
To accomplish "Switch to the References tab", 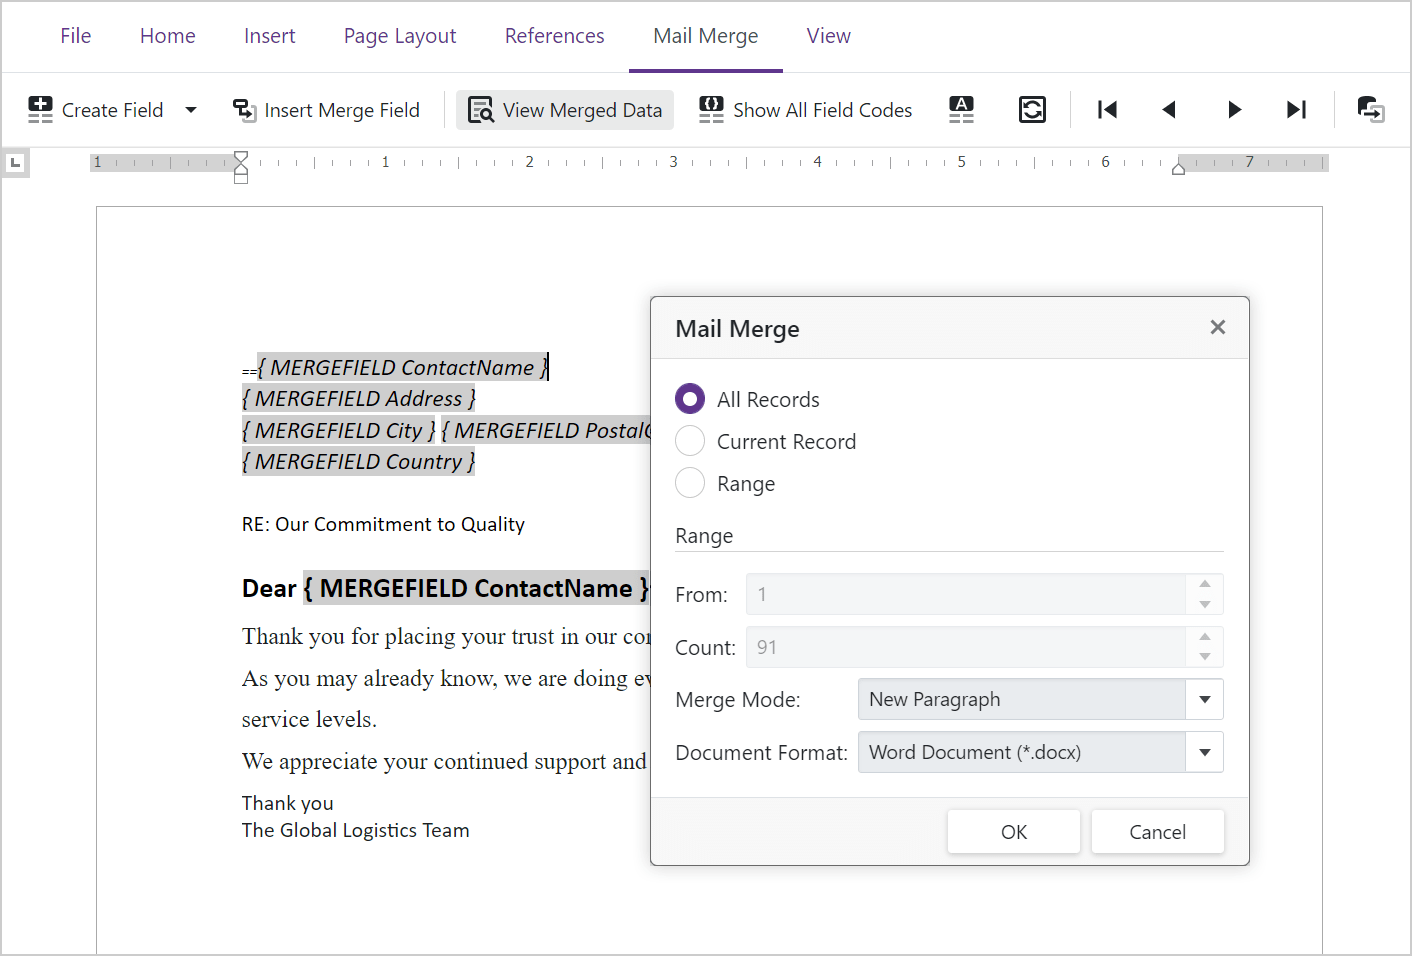I will [x=554, y=35].
